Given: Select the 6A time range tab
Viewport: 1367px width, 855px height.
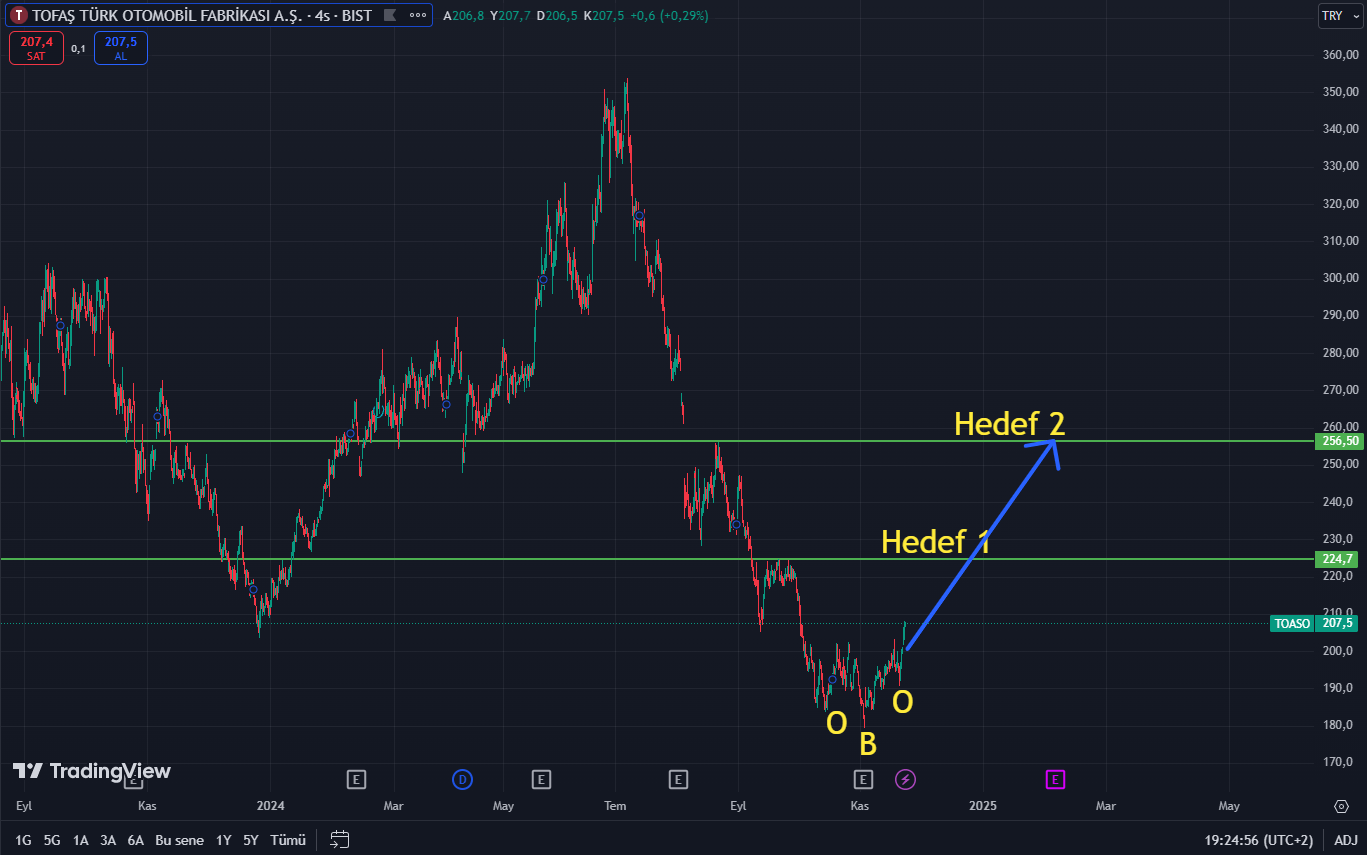Looking at the screenshot, I should coord(136,840).
